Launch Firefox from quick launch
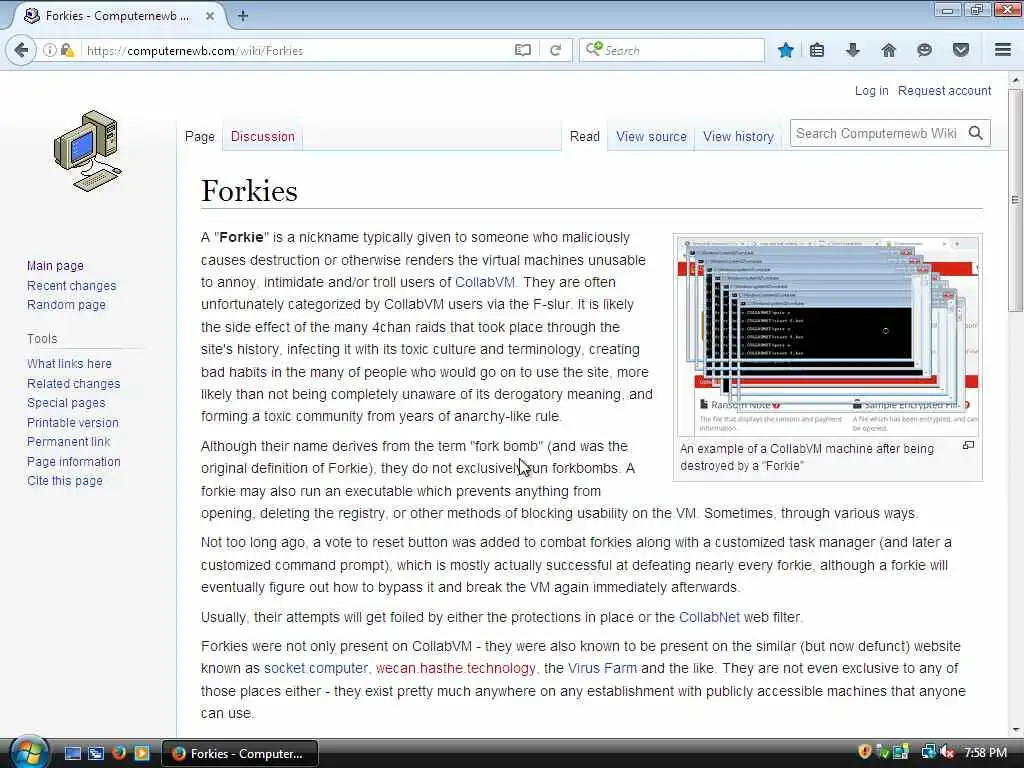Viewport: 1024px width, 768px height. 119,754
